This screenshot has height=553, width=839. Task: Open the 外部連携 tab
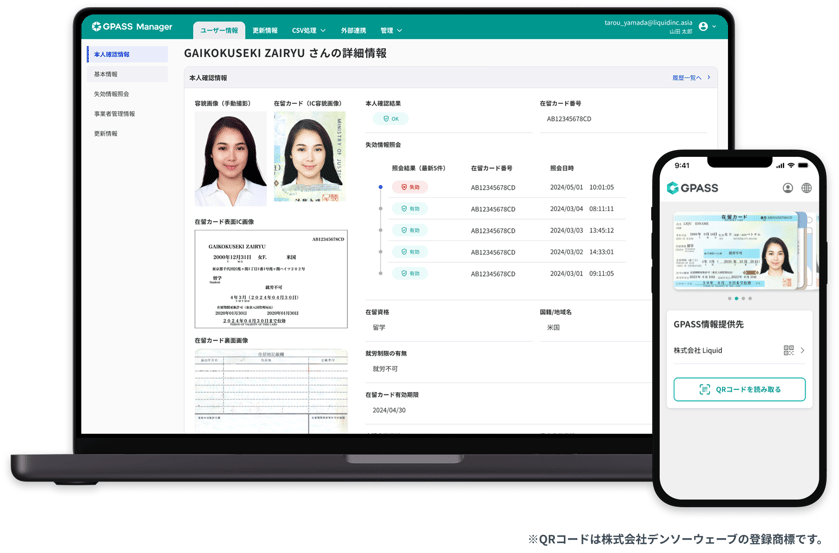(353, 31)
